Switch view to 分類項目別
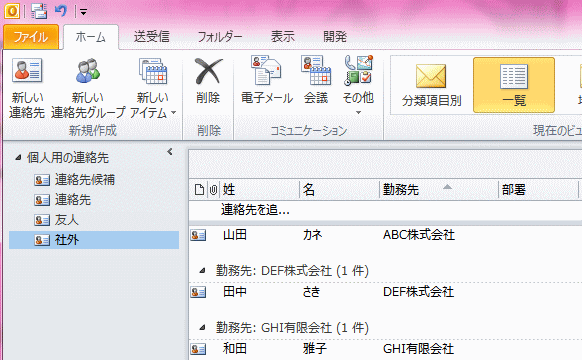582x360 pixels. [431, 85]
